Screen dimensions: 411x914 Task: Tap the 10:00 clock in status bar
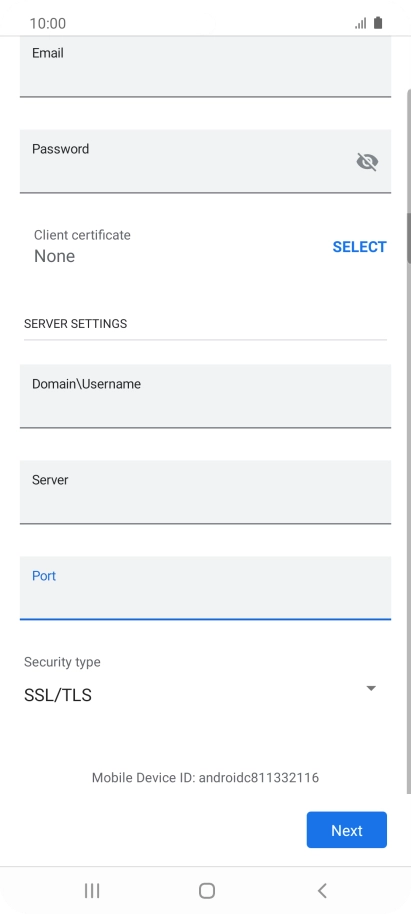48,23
